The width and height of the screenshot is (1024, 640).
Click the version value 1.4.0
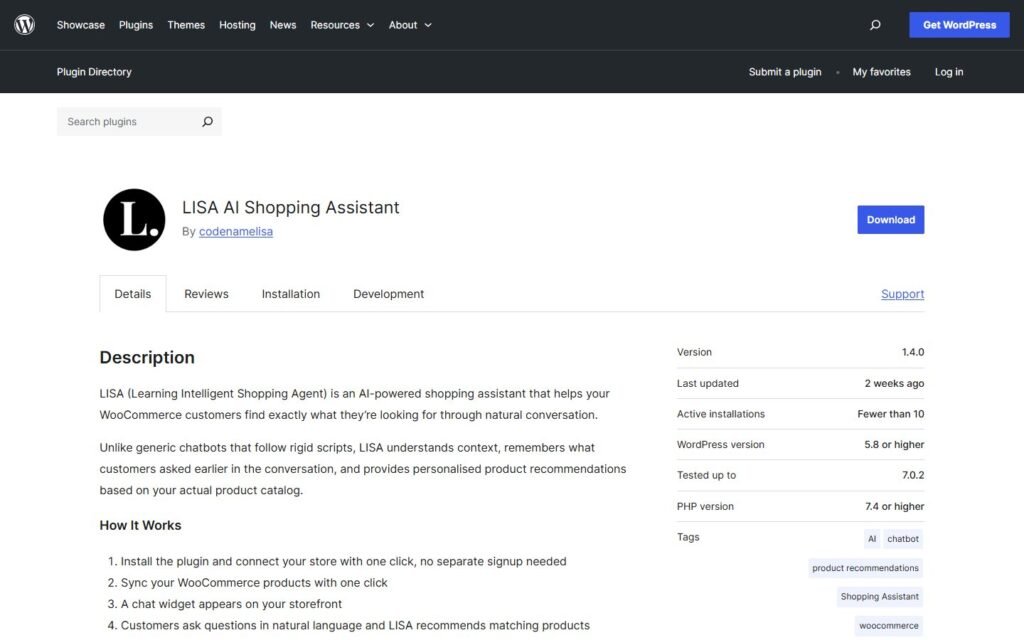coord(913,352)
